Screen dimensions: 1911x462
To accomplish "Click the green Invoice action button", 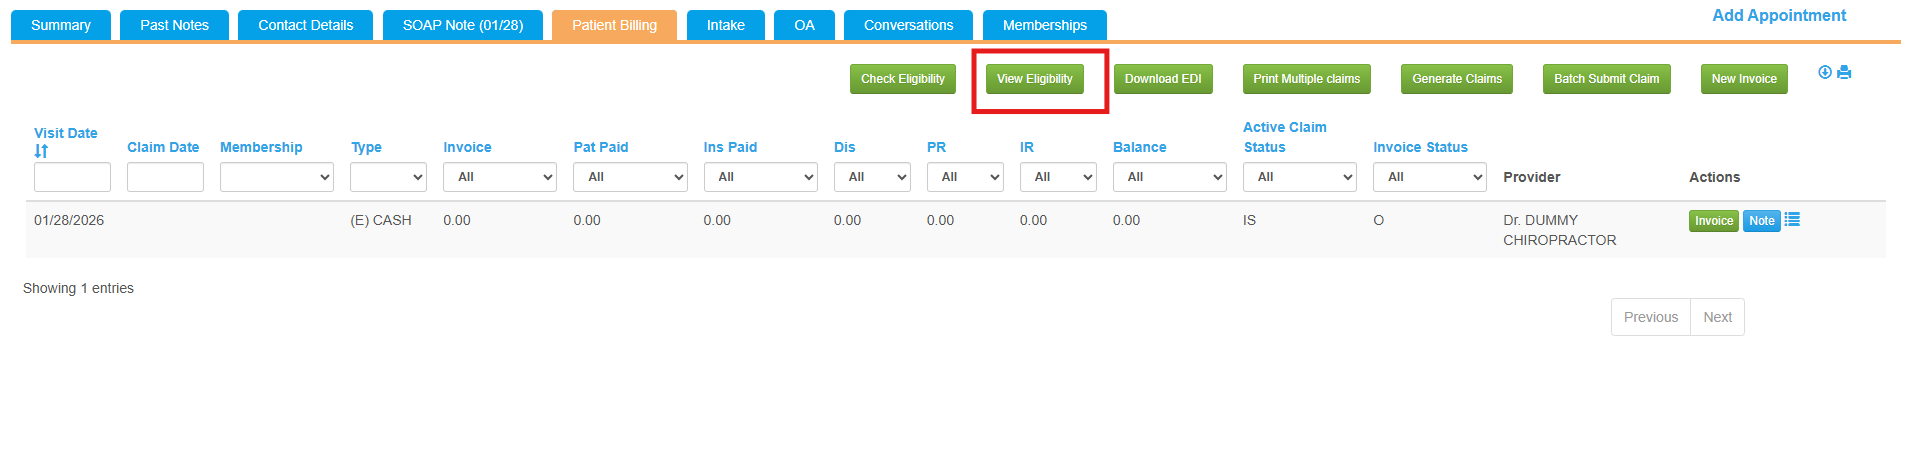I will pyautogui.click(x=1713, y=221).
